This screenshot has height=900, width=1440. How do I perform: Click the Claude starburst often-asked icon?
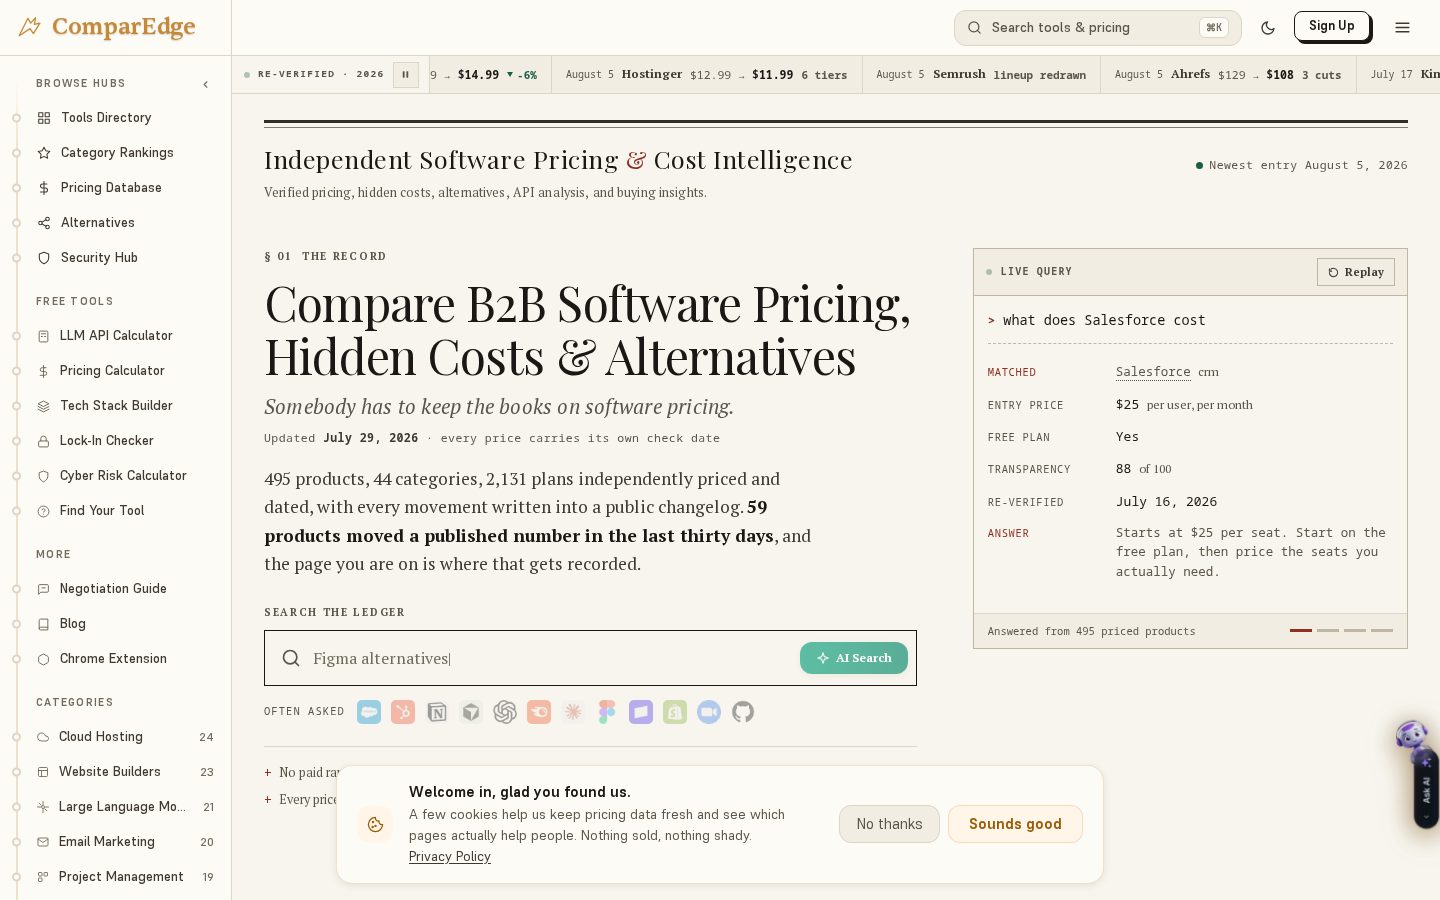(573, 712)
